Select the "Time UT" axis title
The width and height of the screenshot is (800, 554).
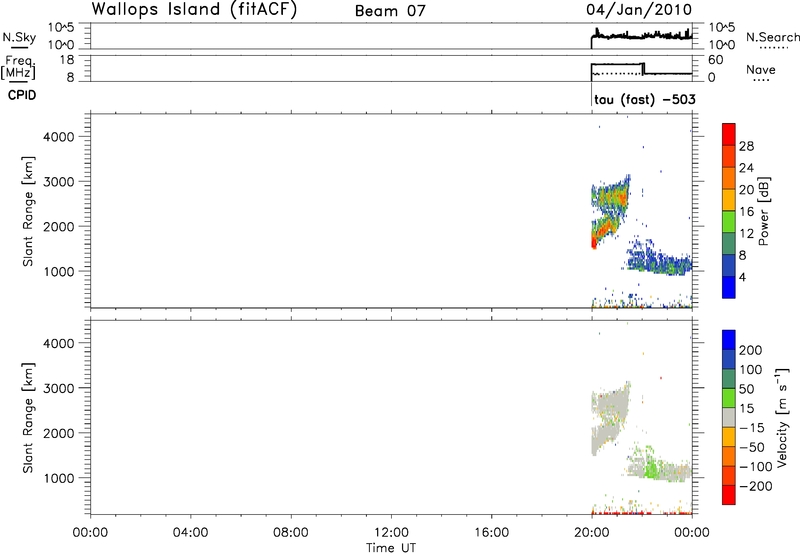coord(391,547)
